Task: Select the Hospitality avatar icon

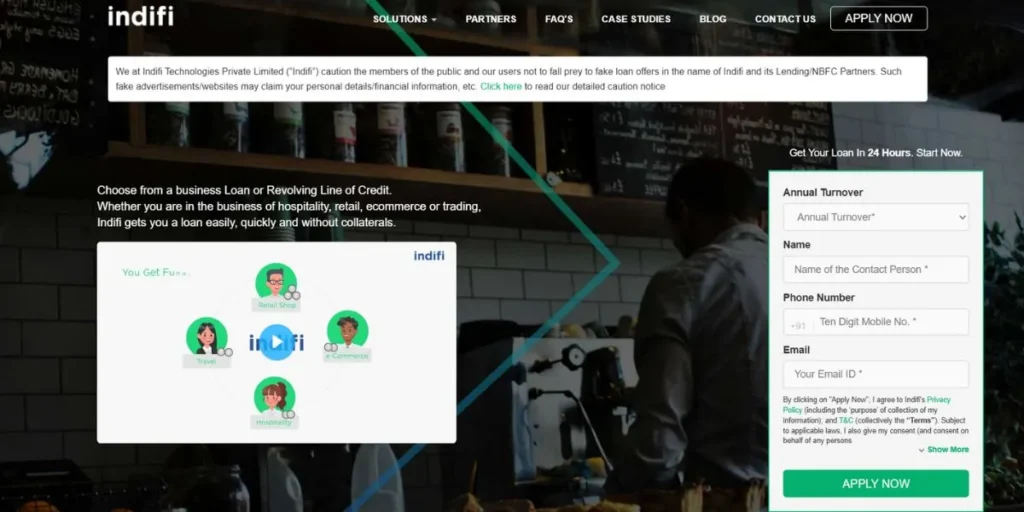Action: tap(274, 398)
